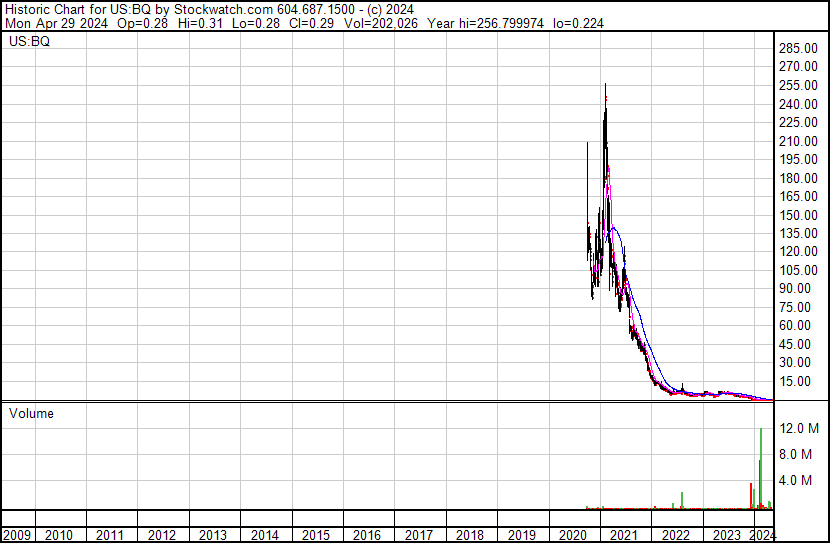
Task: Click the 2021 price peak near 255
Action: [x=606, y=87]
